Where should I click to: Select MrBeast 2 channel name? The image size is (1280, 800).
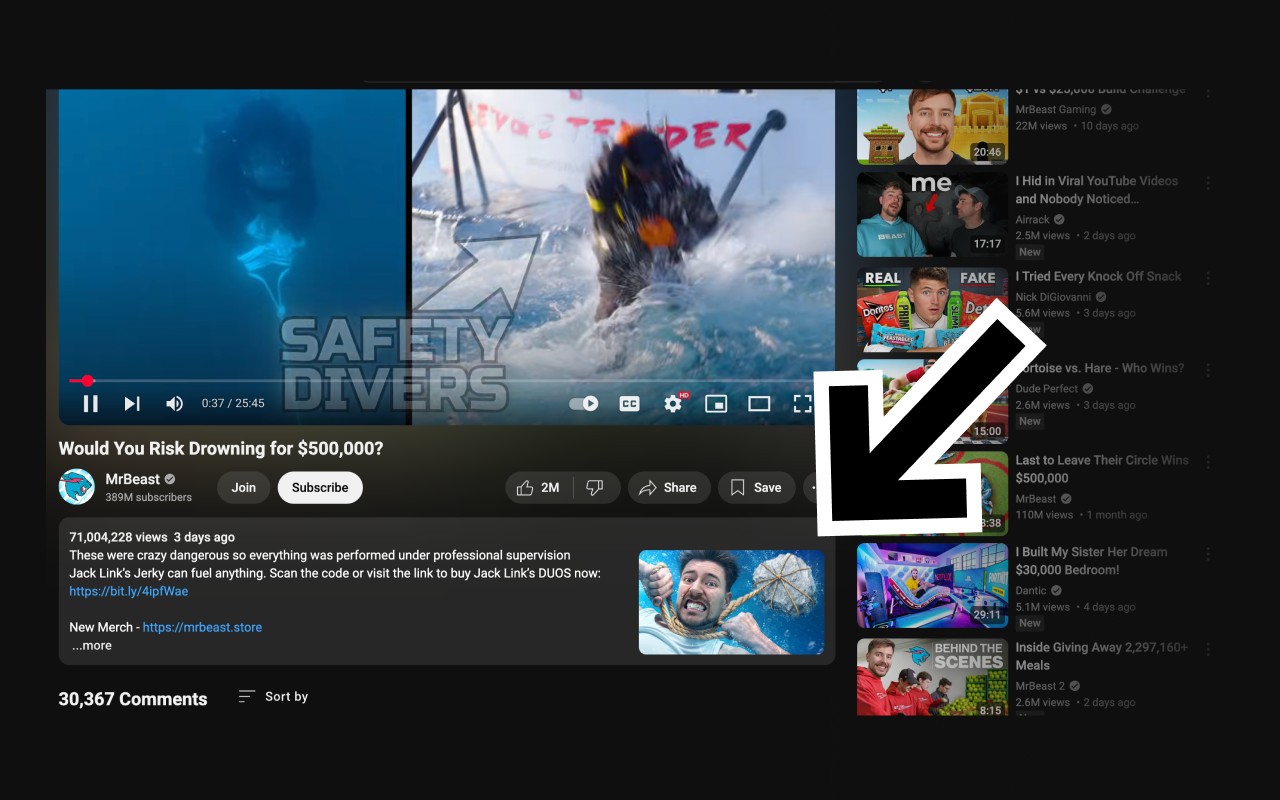click(1040, 686)
